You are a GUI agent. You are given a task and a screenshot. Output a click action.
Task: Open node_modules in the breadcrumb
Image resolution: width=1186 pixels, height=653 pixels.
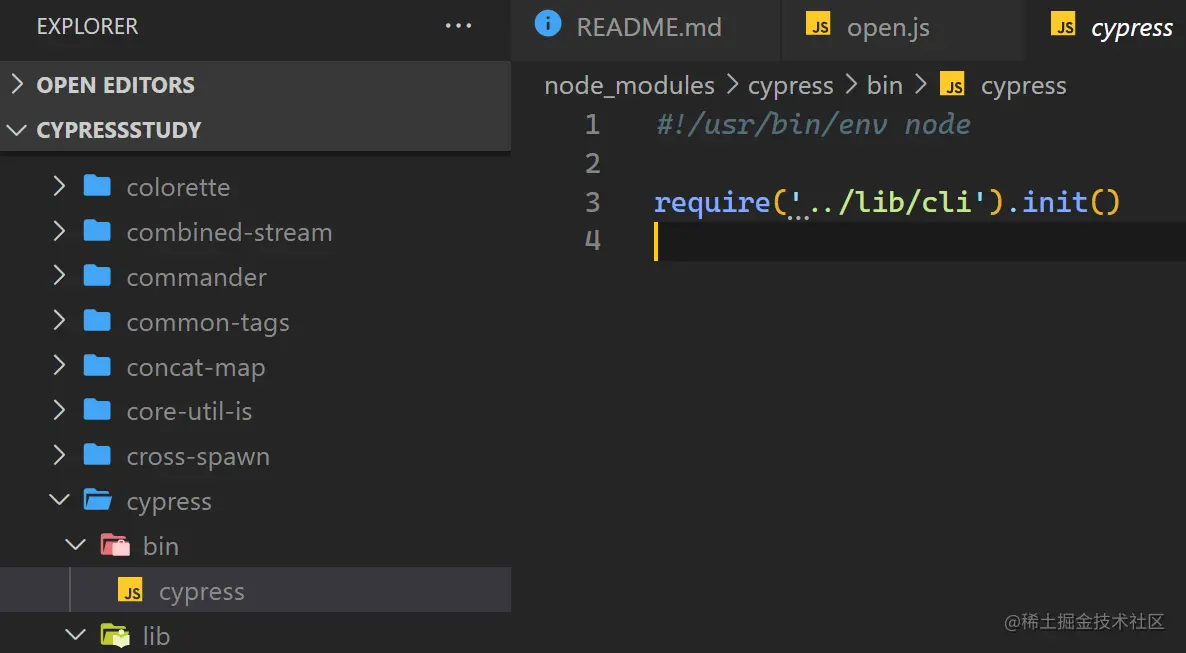629,86
